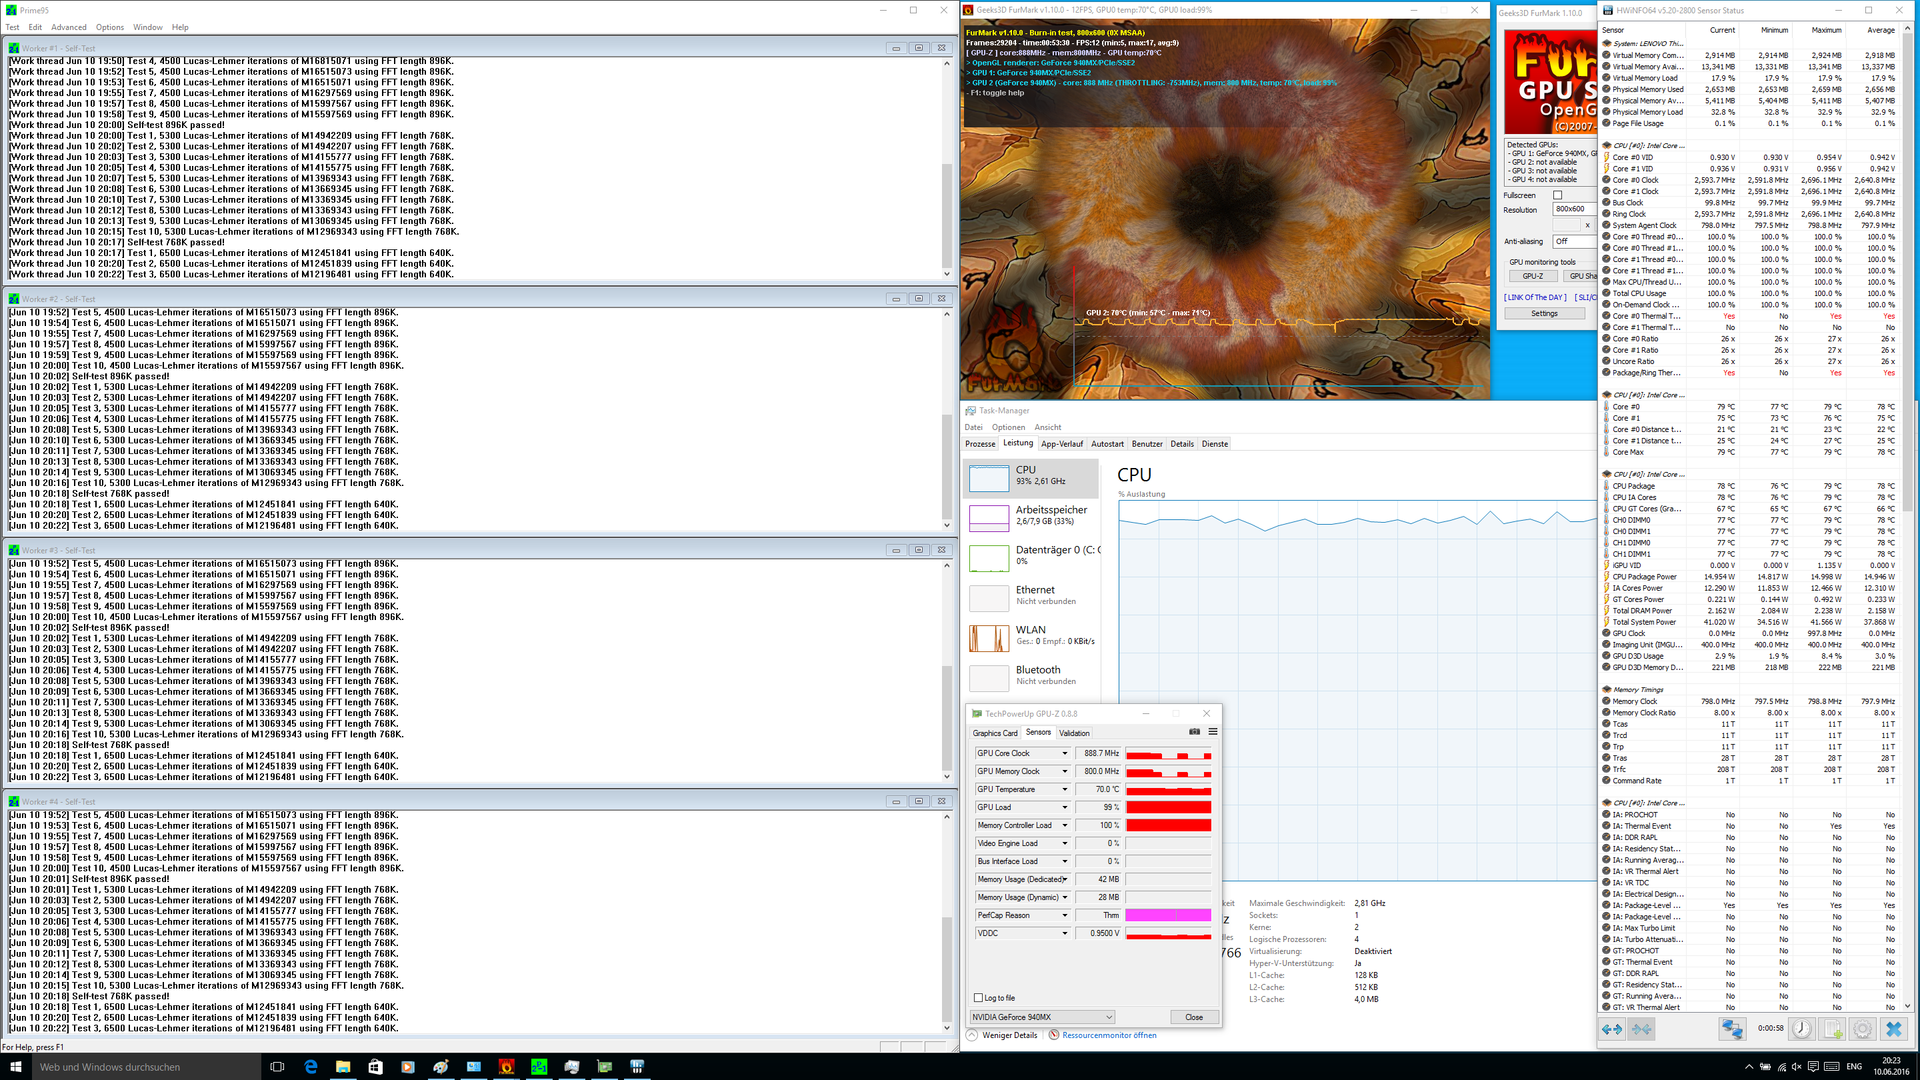Viewport: 1920px width, 1080px height.
Task: Open the GPU-Z hamburger menu icon
Action: pyautogui.click(x=1212, y=732)
